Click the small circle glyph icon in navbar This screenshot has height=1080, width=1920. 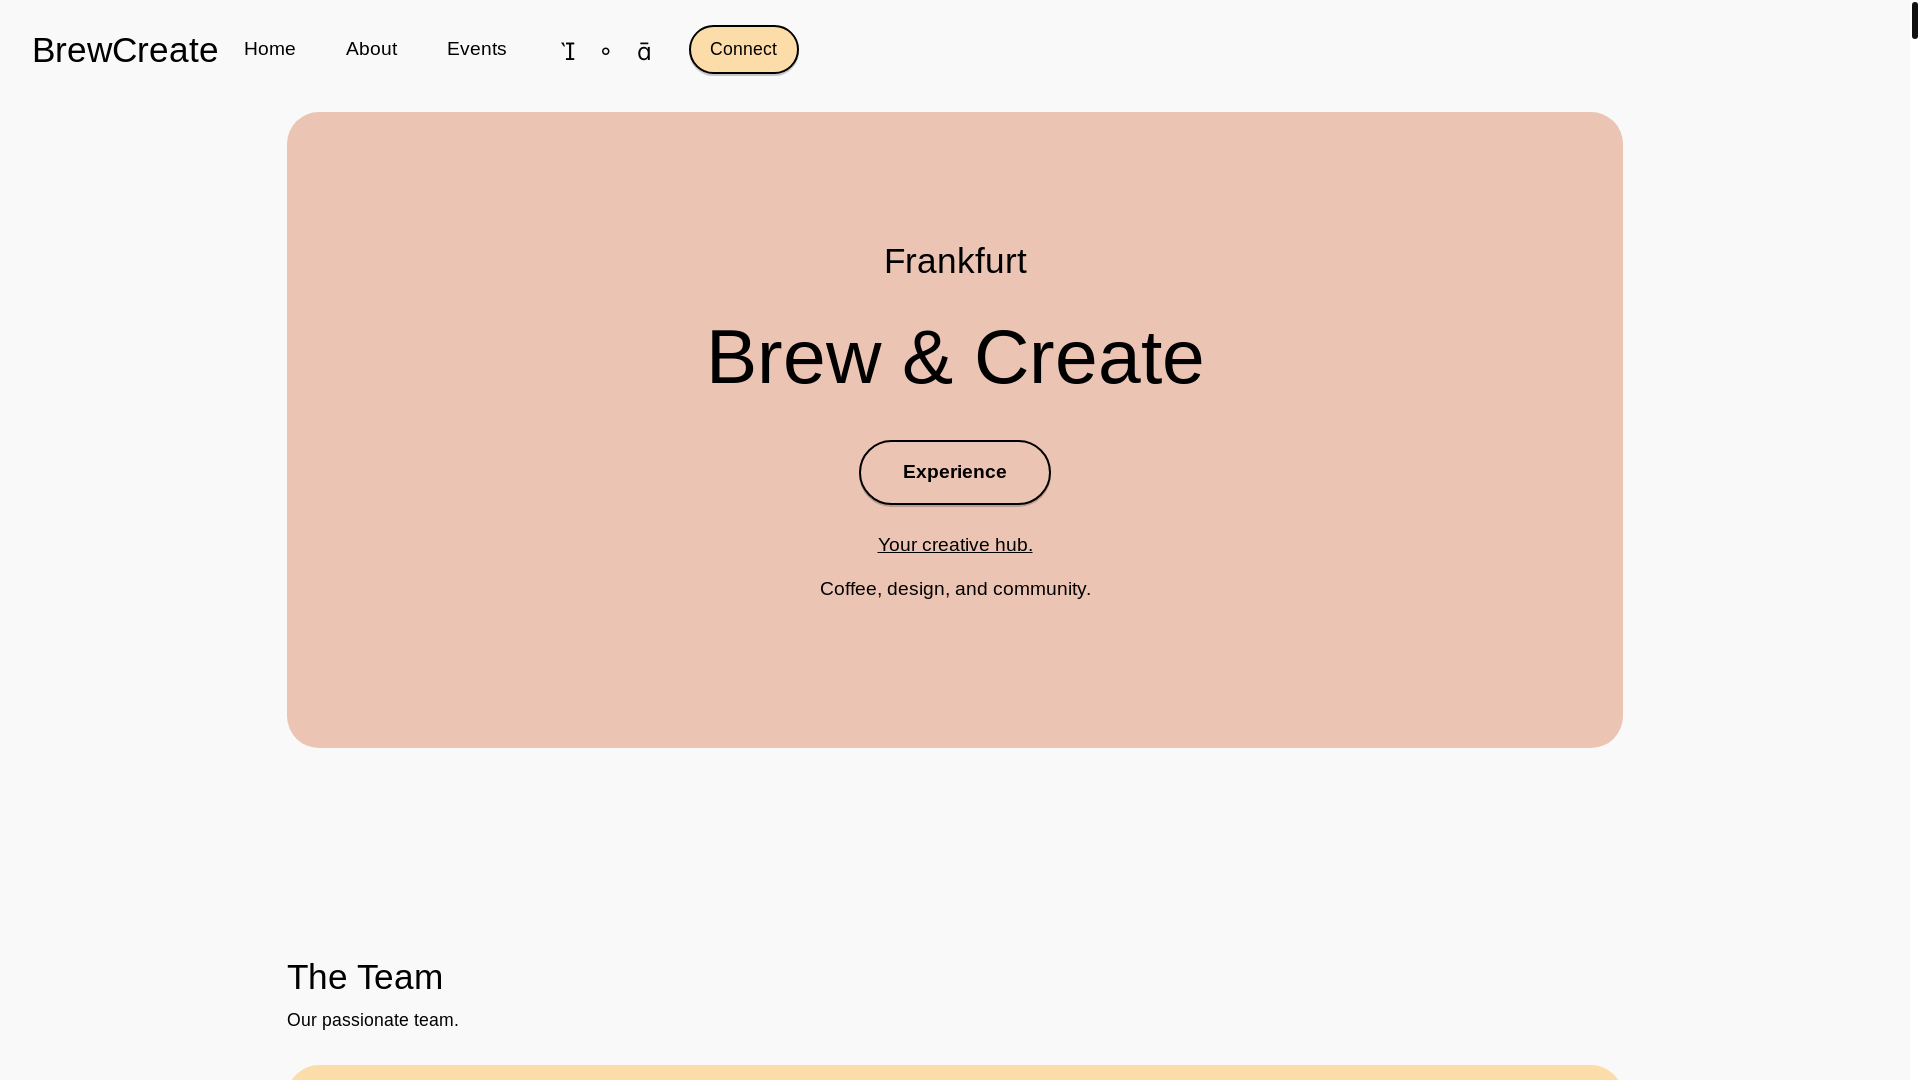606,51
